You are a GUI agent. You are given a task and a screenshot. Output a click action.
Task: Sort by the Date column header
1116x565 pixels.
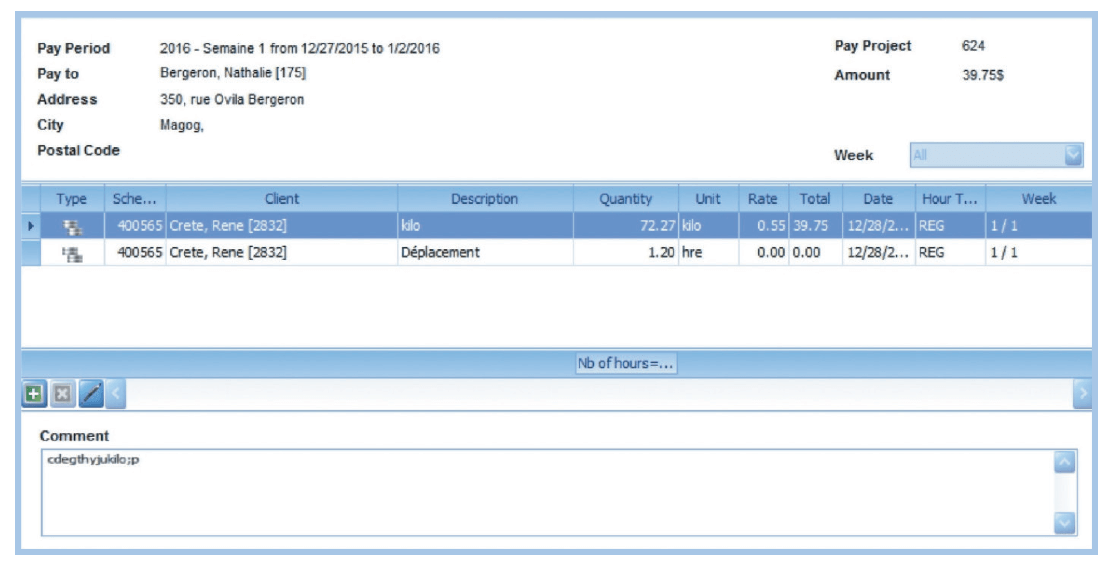pyautogui.click(x=878, y=199)
